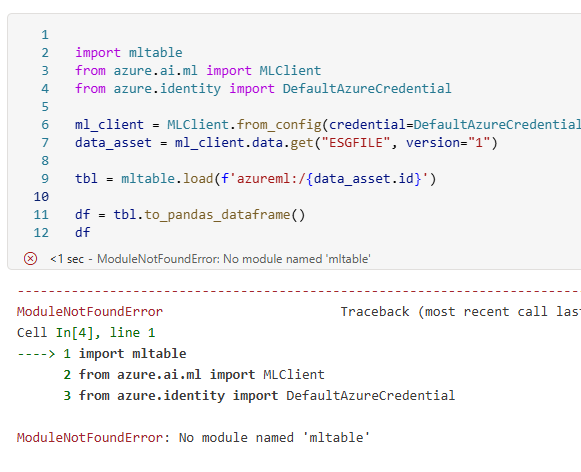Click the MLClient import on line 3
581x472 pixels.
(290, 70)
